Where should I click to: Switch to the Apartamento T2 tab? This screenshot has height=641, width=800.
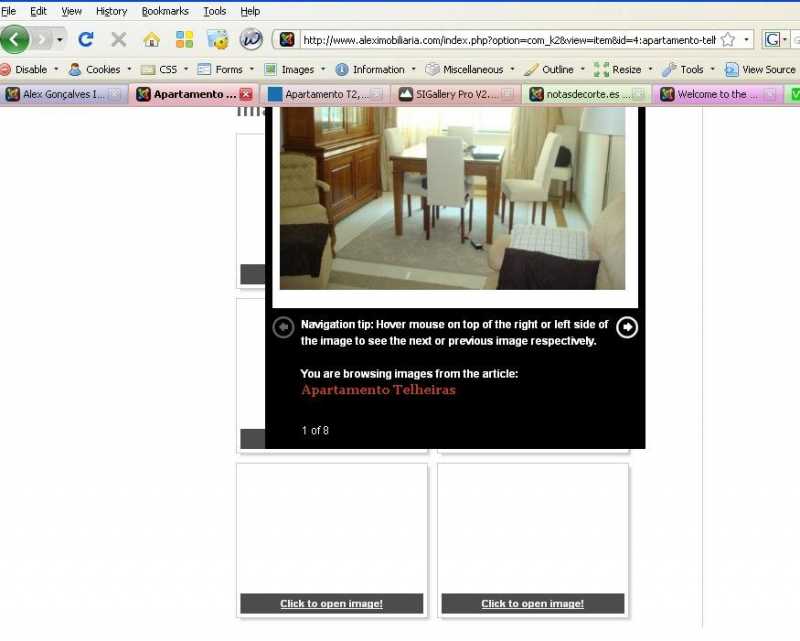pos(326,94)
